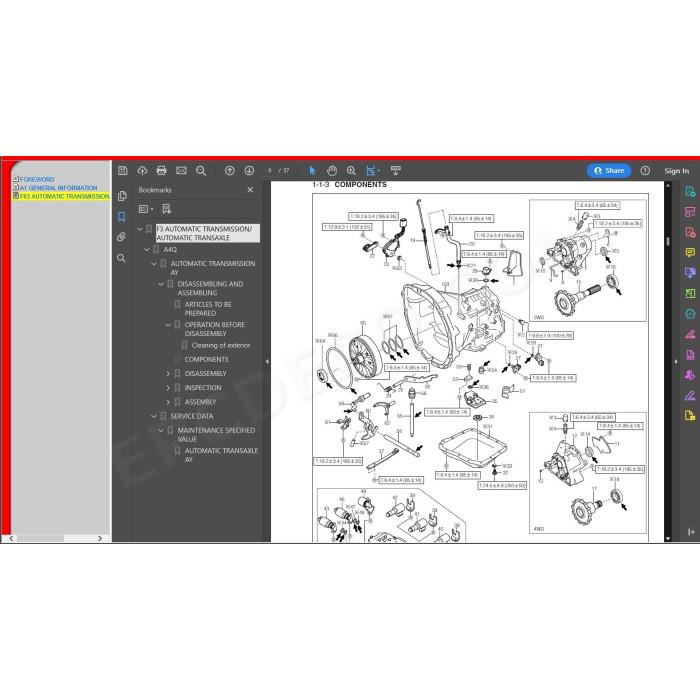Expand the INSPECTION bookmark
Screen dimensions: 700x700
click(x=168, y=388)
